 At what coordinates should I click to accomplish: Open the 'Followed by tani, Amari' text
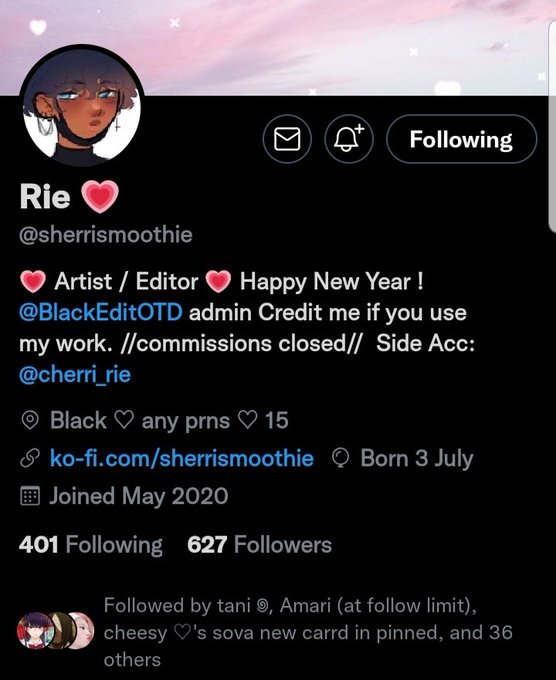point(308,632)
